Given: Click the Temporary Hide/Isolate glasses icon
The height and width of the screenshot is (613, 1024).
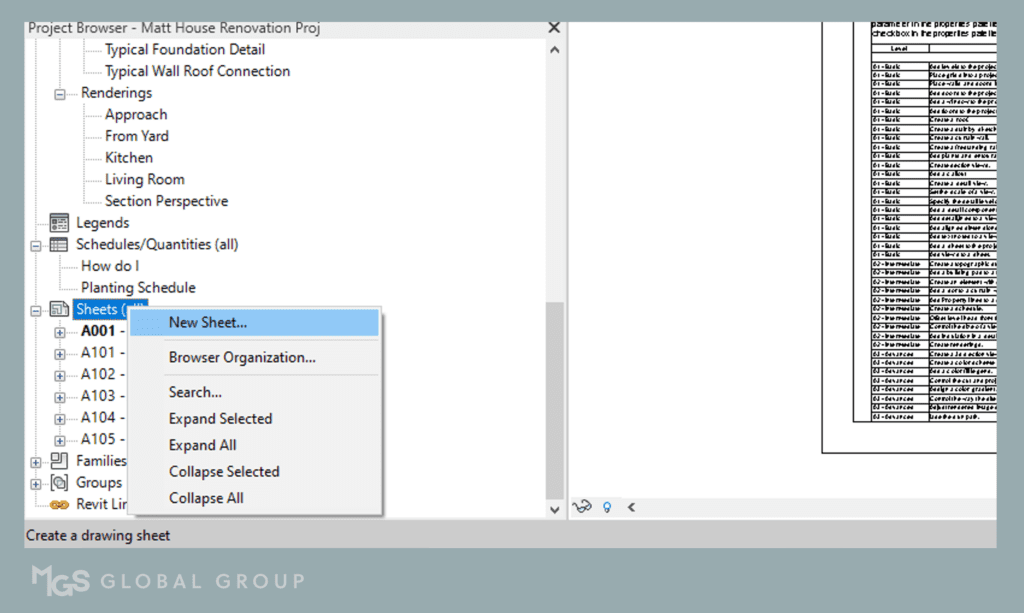Looking at the screenshot, I should click(x=582, y=507).
